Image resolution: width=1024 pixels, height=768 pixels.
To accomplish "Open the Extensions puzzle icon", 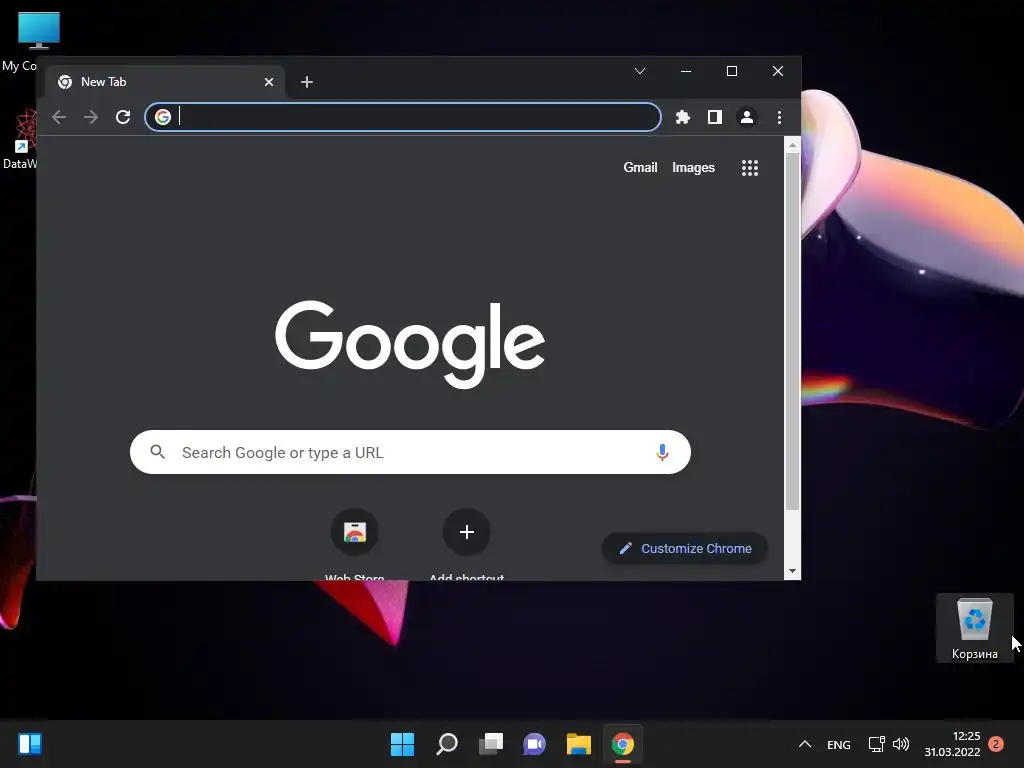I will coord(682,117).
